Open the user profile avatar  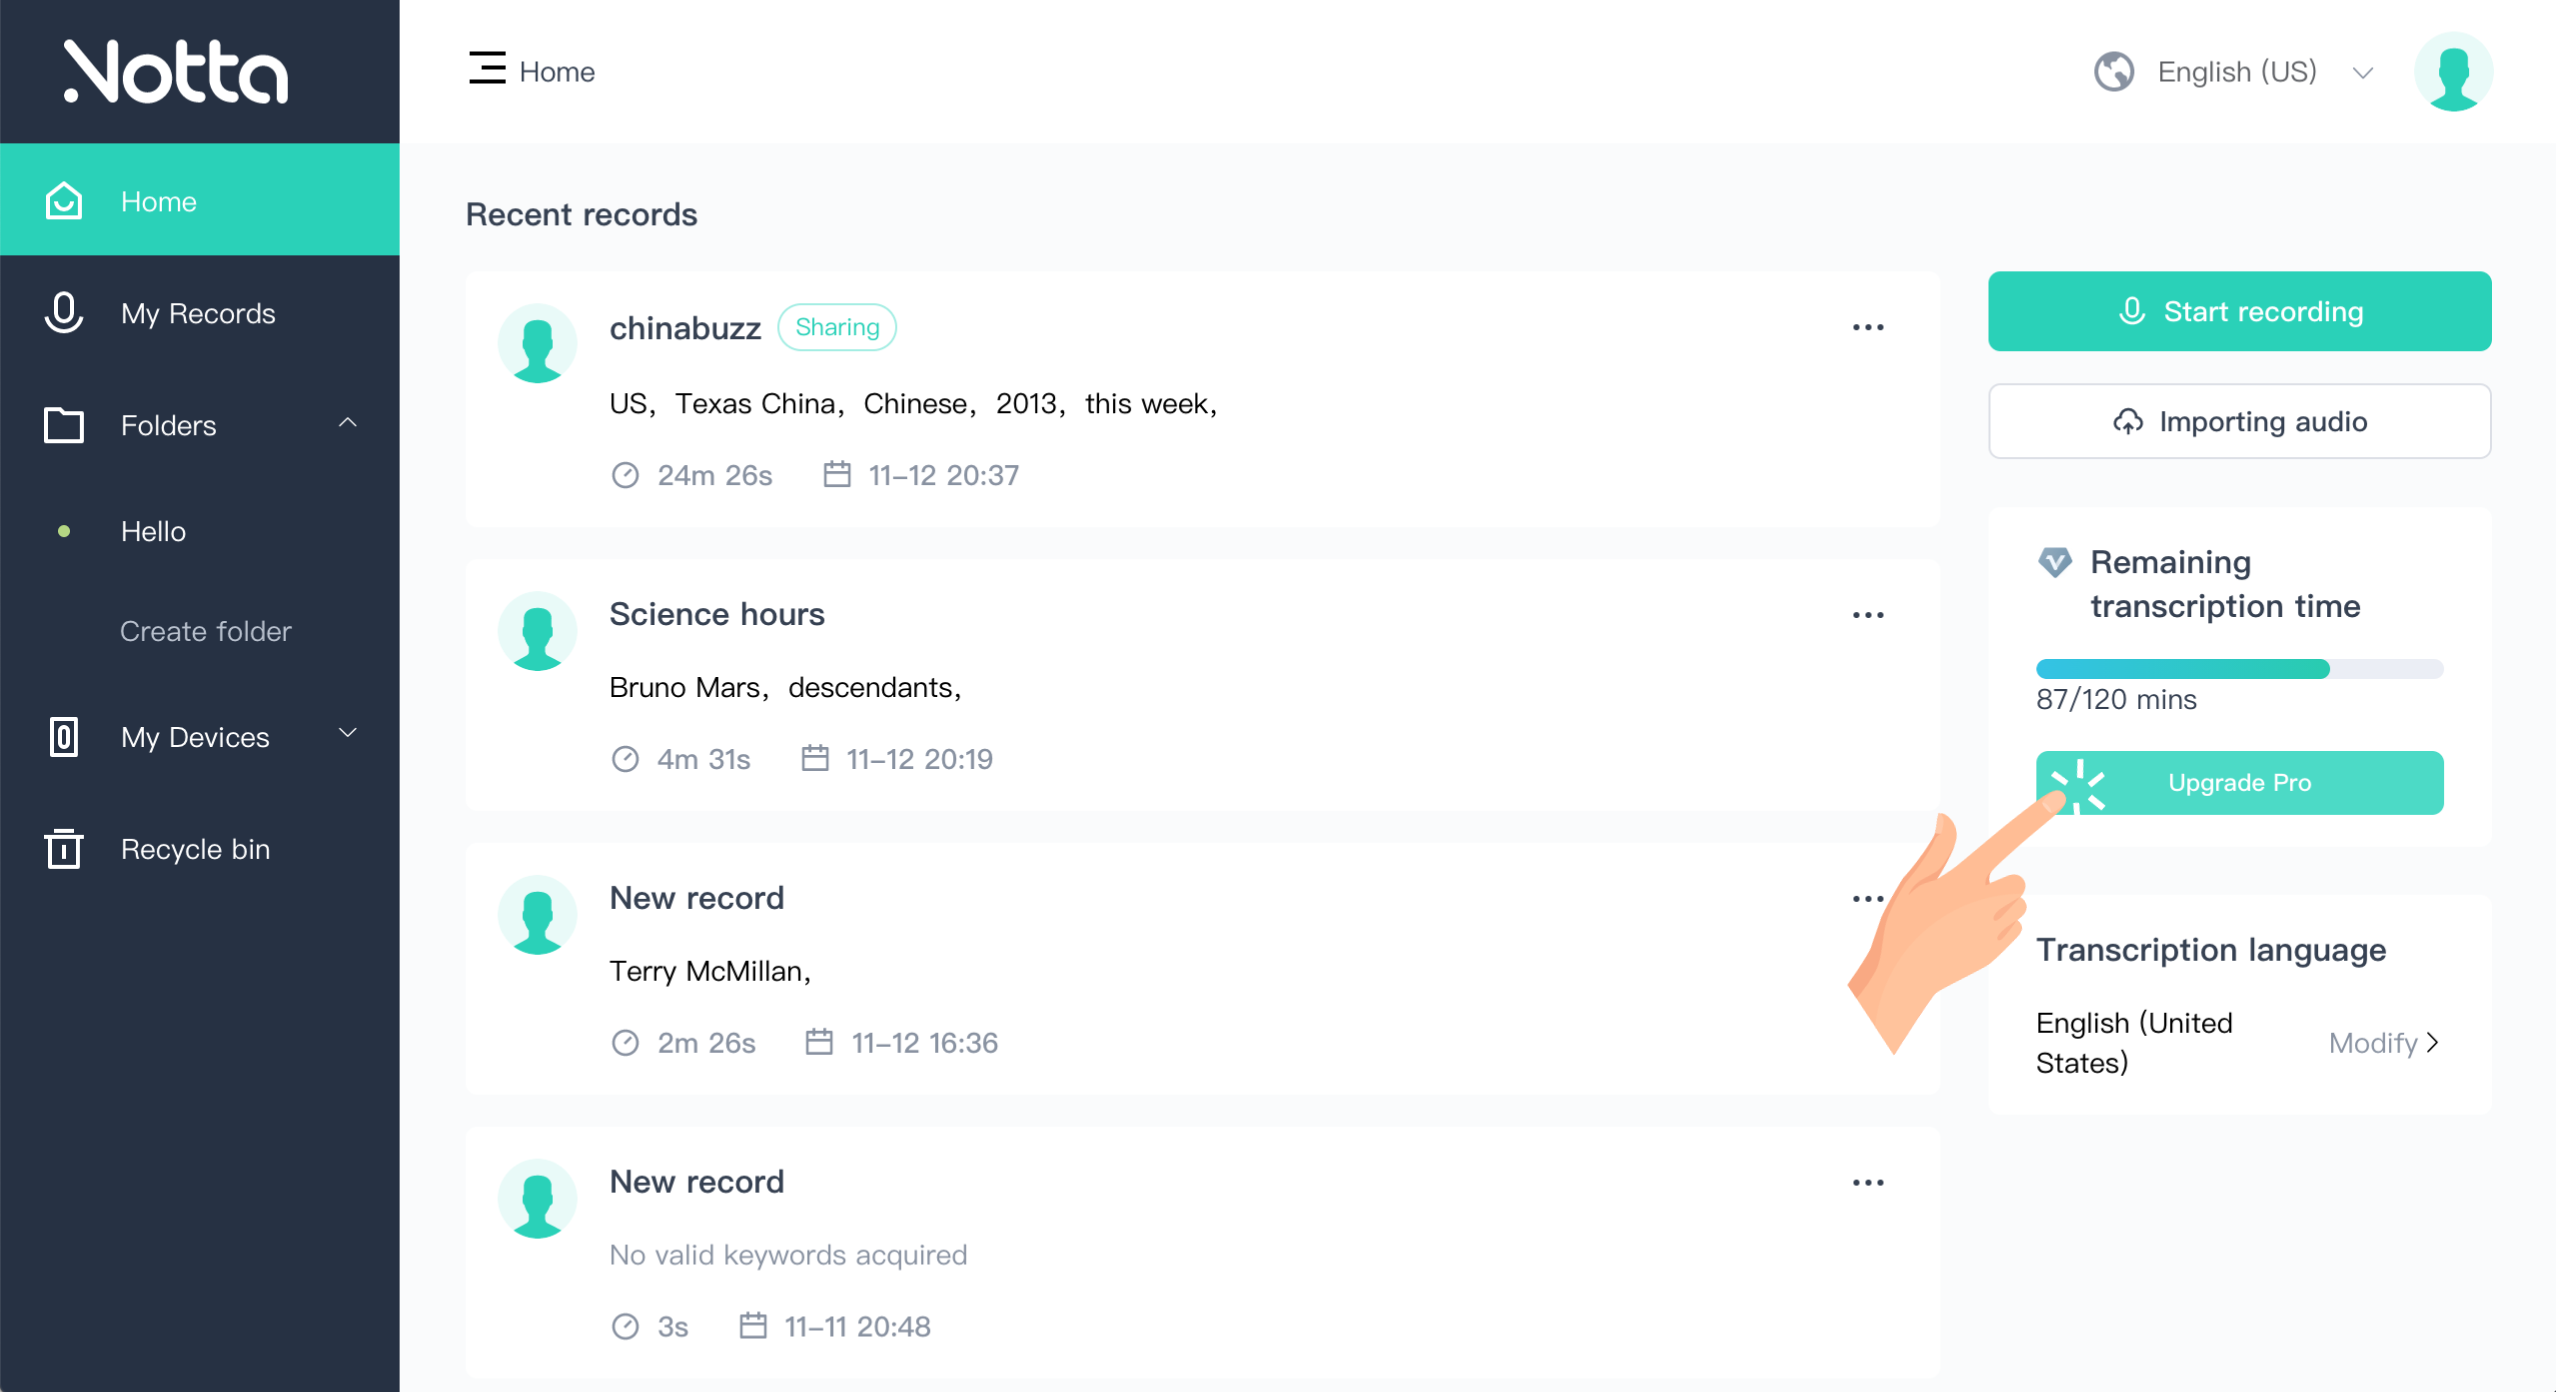tap(2452, 72)
